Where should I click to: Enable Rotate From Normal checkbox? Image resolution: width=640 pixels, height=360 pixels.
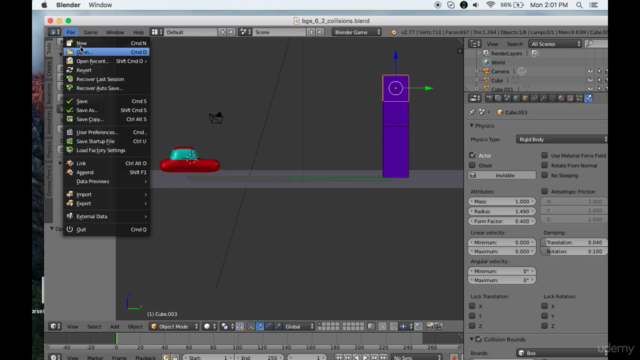pos(544,165)
